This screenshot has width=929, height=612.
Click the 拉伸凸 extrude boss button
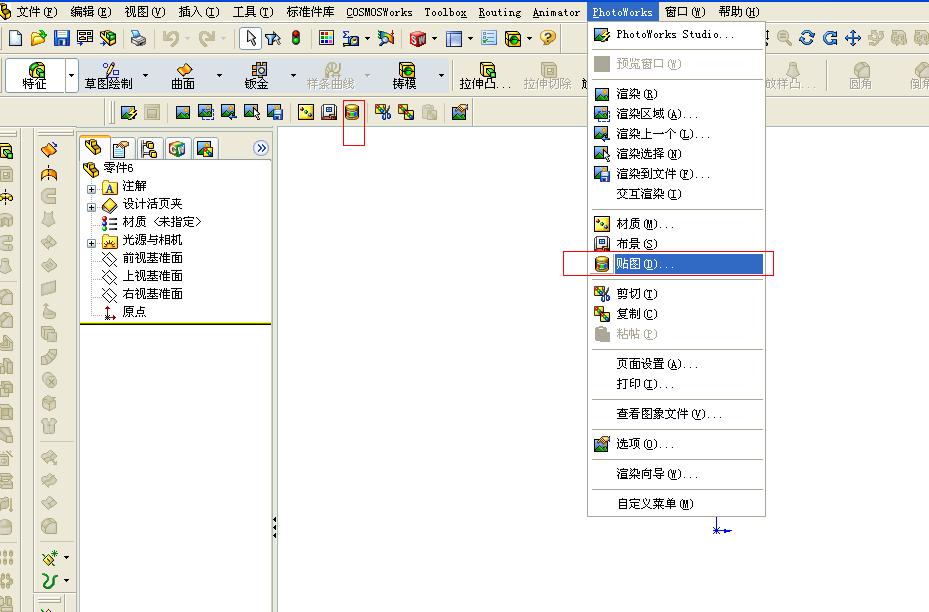click(485, 75)
